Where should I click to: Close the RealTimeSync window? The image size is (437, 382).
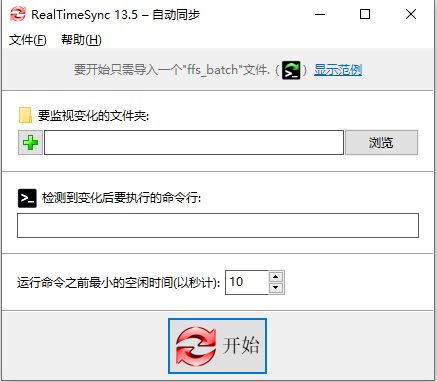click(x=411, y=14)
